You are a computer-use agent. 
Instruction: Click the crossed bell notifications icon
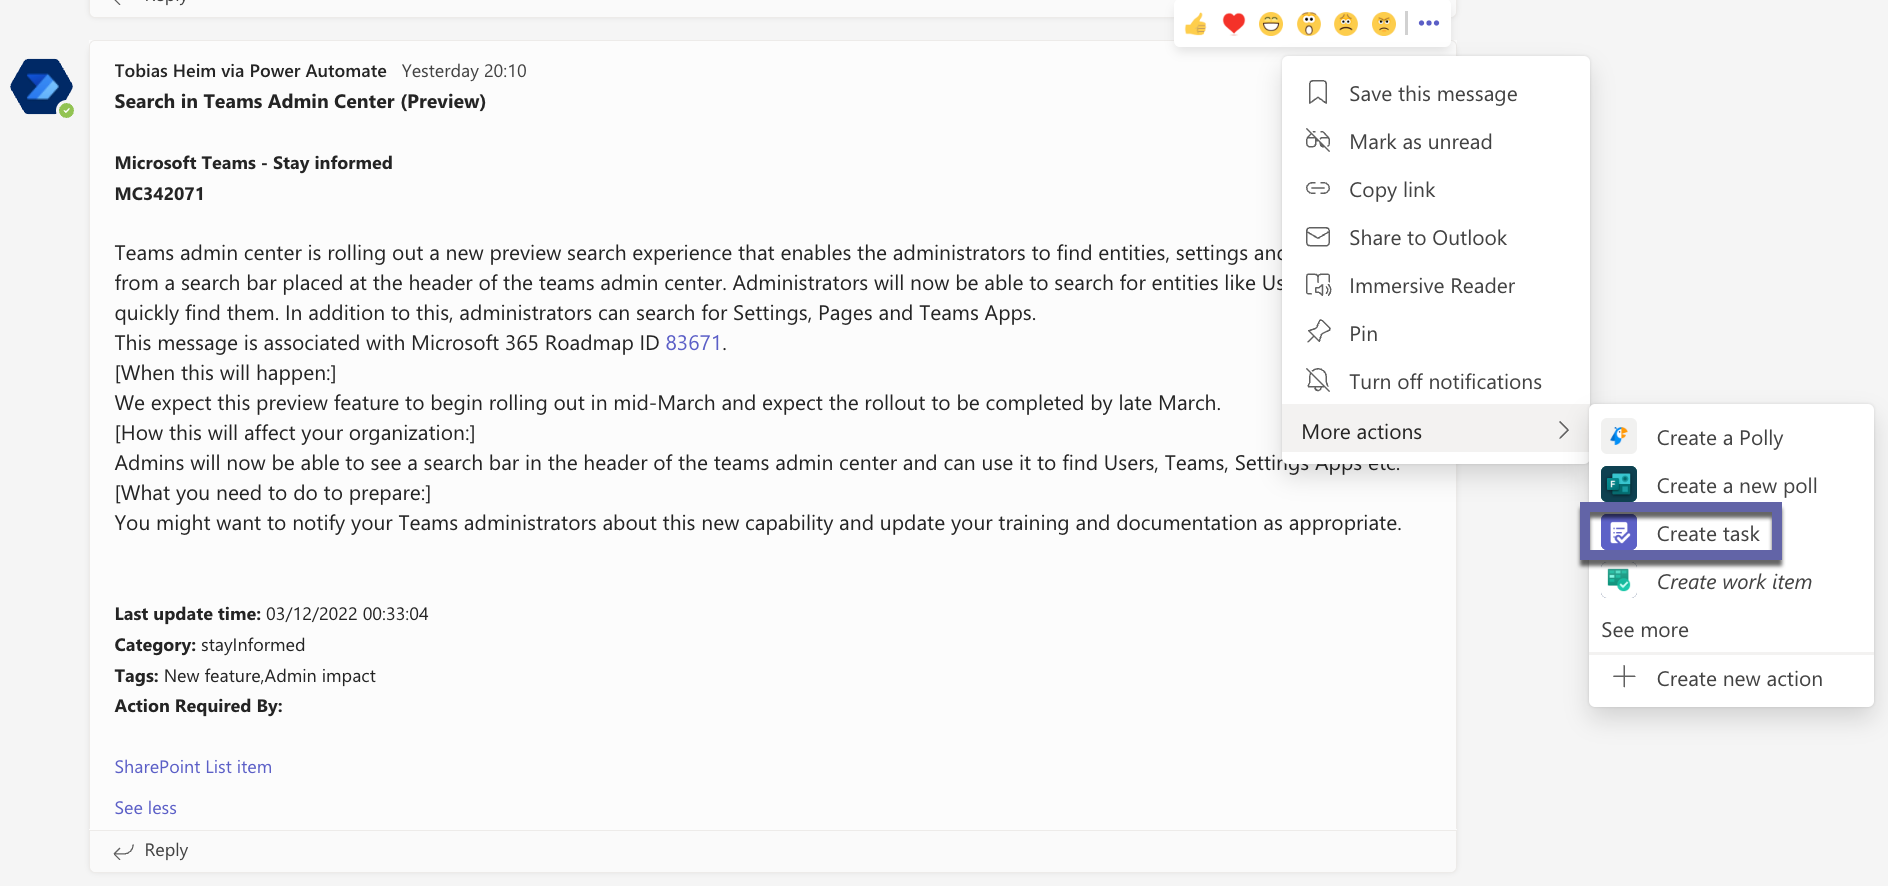(1318, 380)
